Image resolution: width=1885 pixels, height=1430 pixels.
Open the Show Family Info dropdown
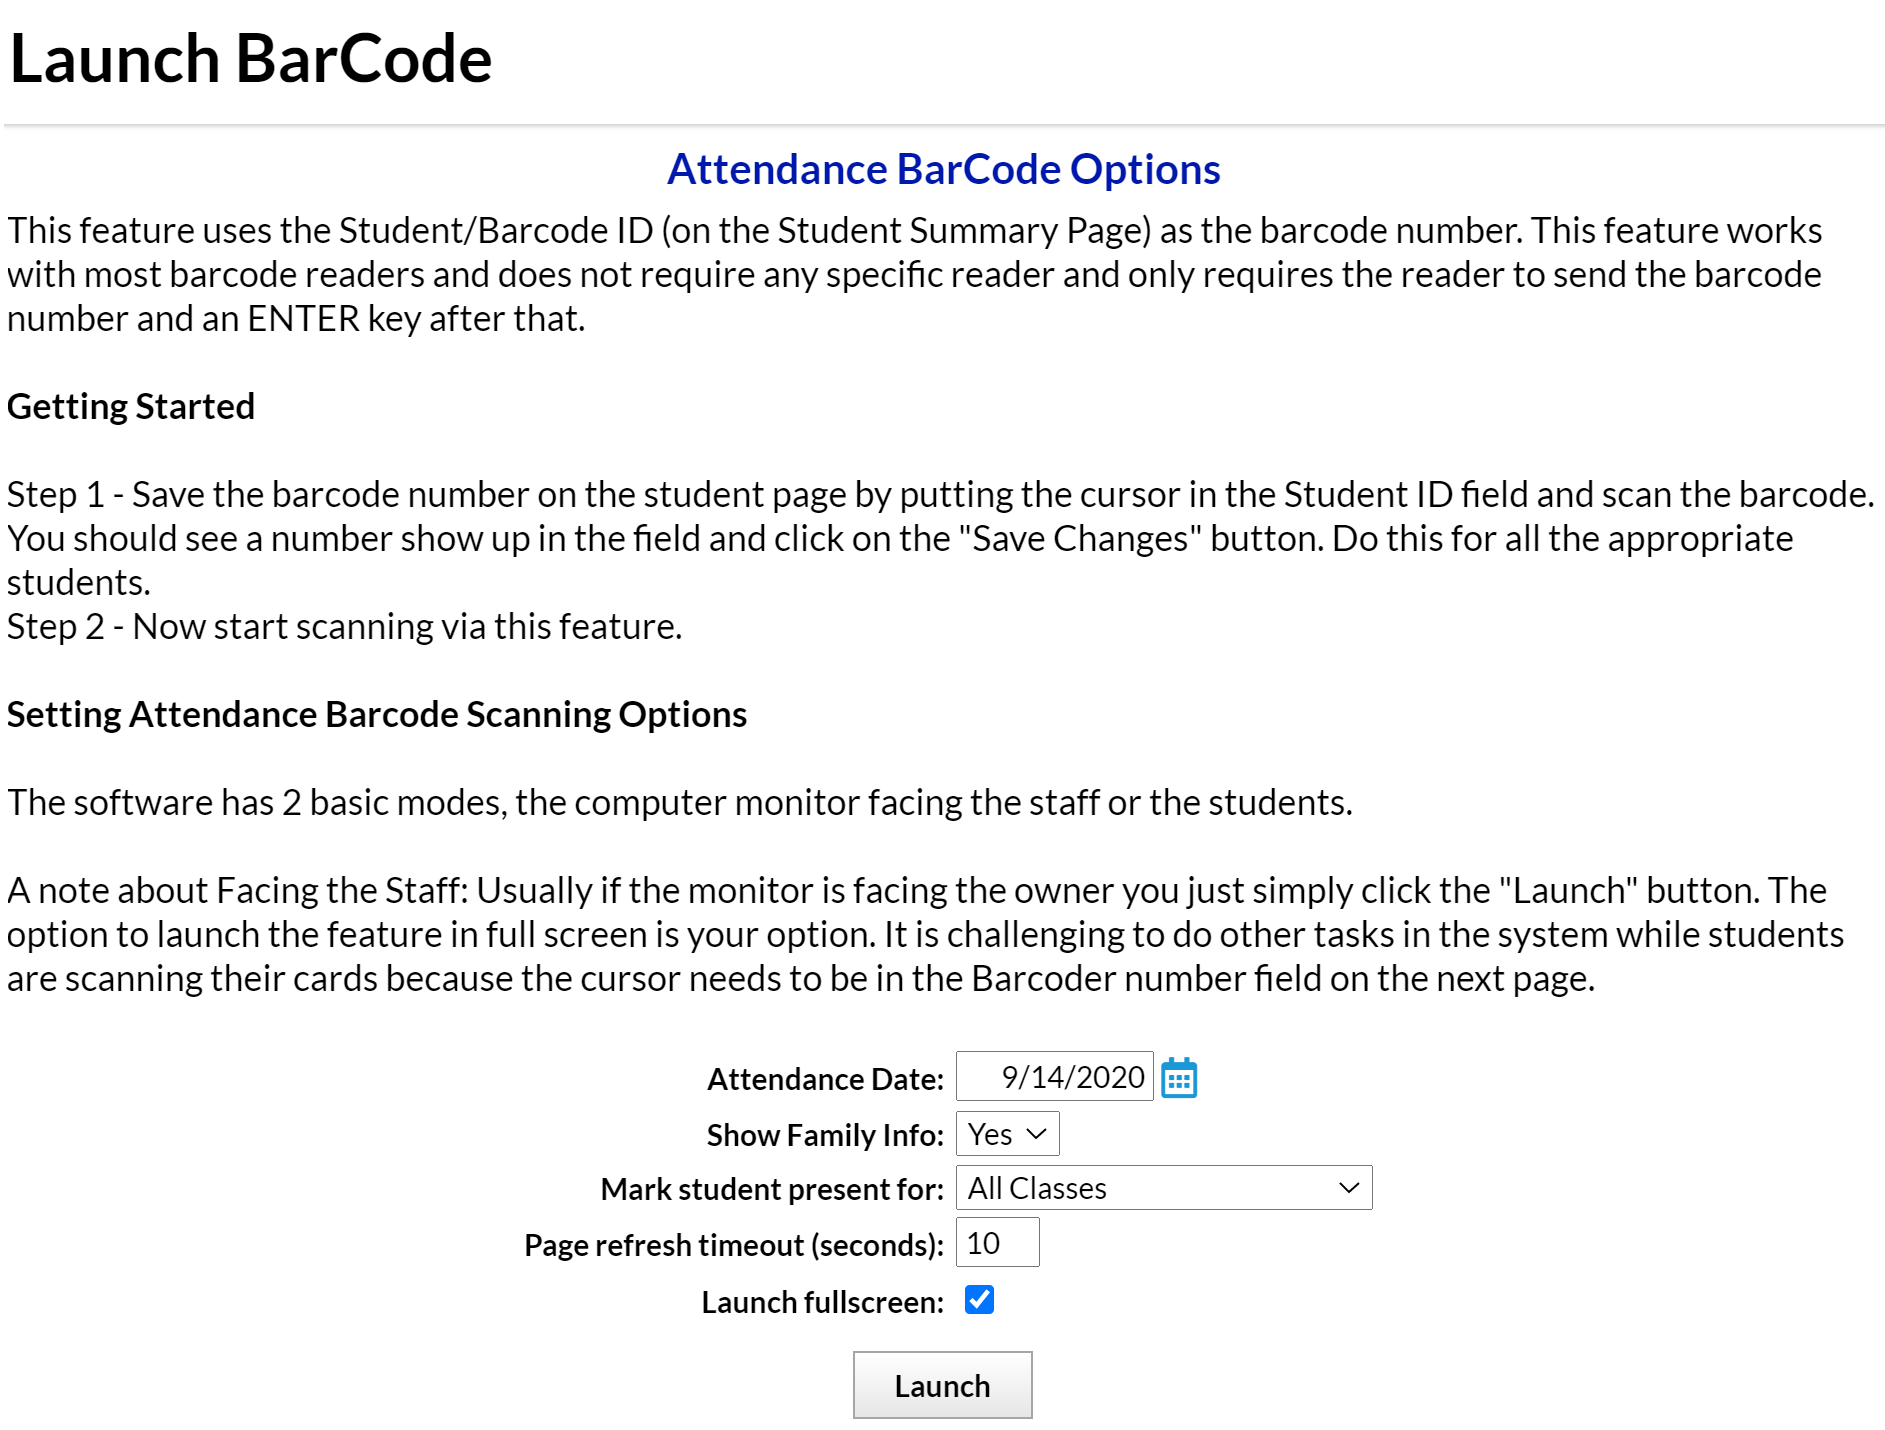click(1007, 1134)
